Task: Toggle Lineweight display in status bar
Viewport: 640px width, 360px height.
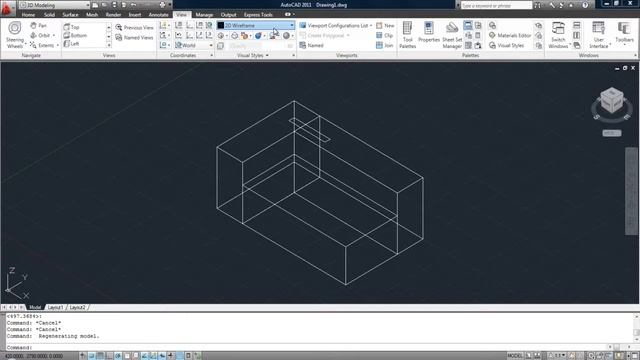Action: tap(171, 356)
